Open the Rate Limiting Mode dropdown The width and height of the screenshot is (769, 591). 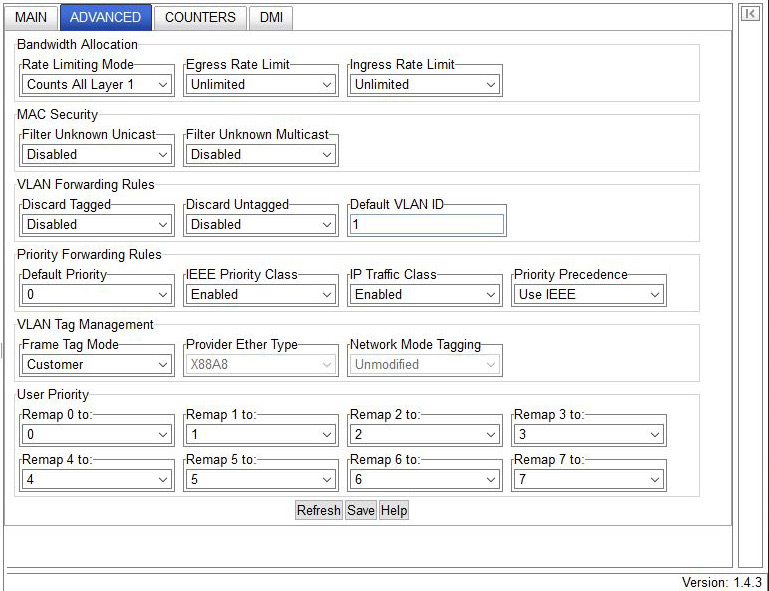(97, 85)
